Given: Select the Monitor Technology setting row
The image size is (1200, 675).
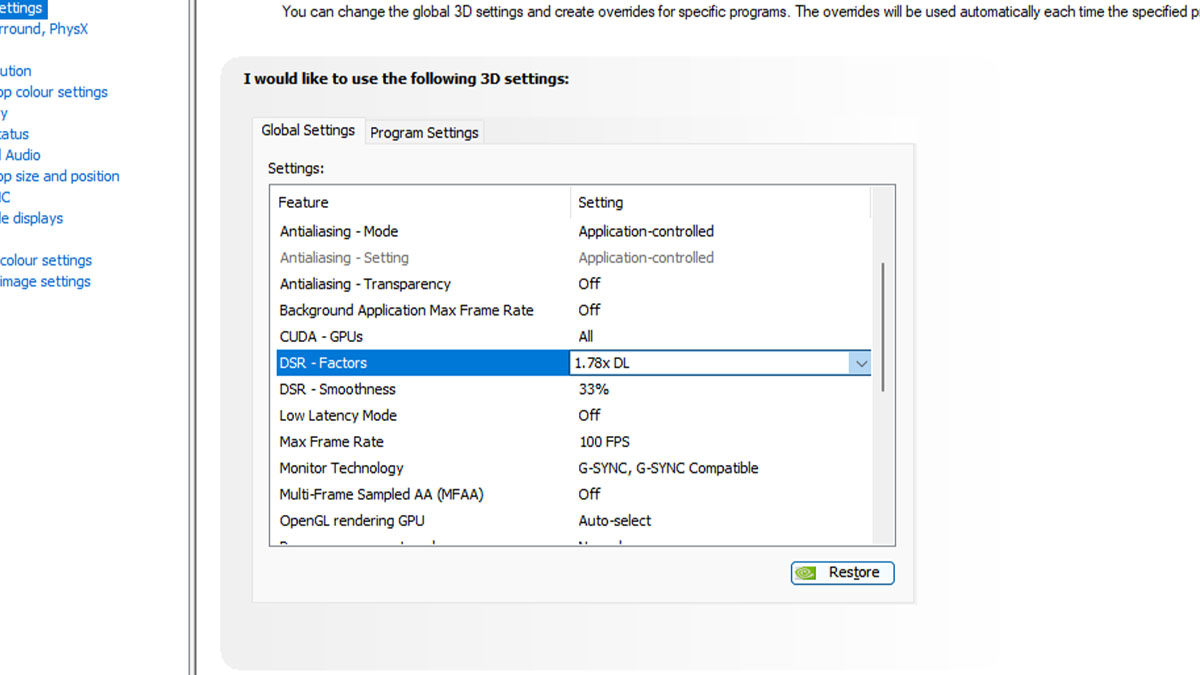Looking at the screenshot, I should tap(420, 467).
